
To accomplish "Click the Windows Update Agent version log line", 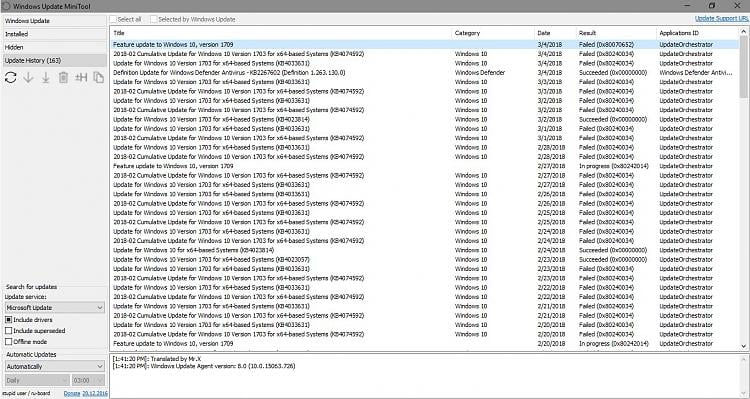I will 204,366.
